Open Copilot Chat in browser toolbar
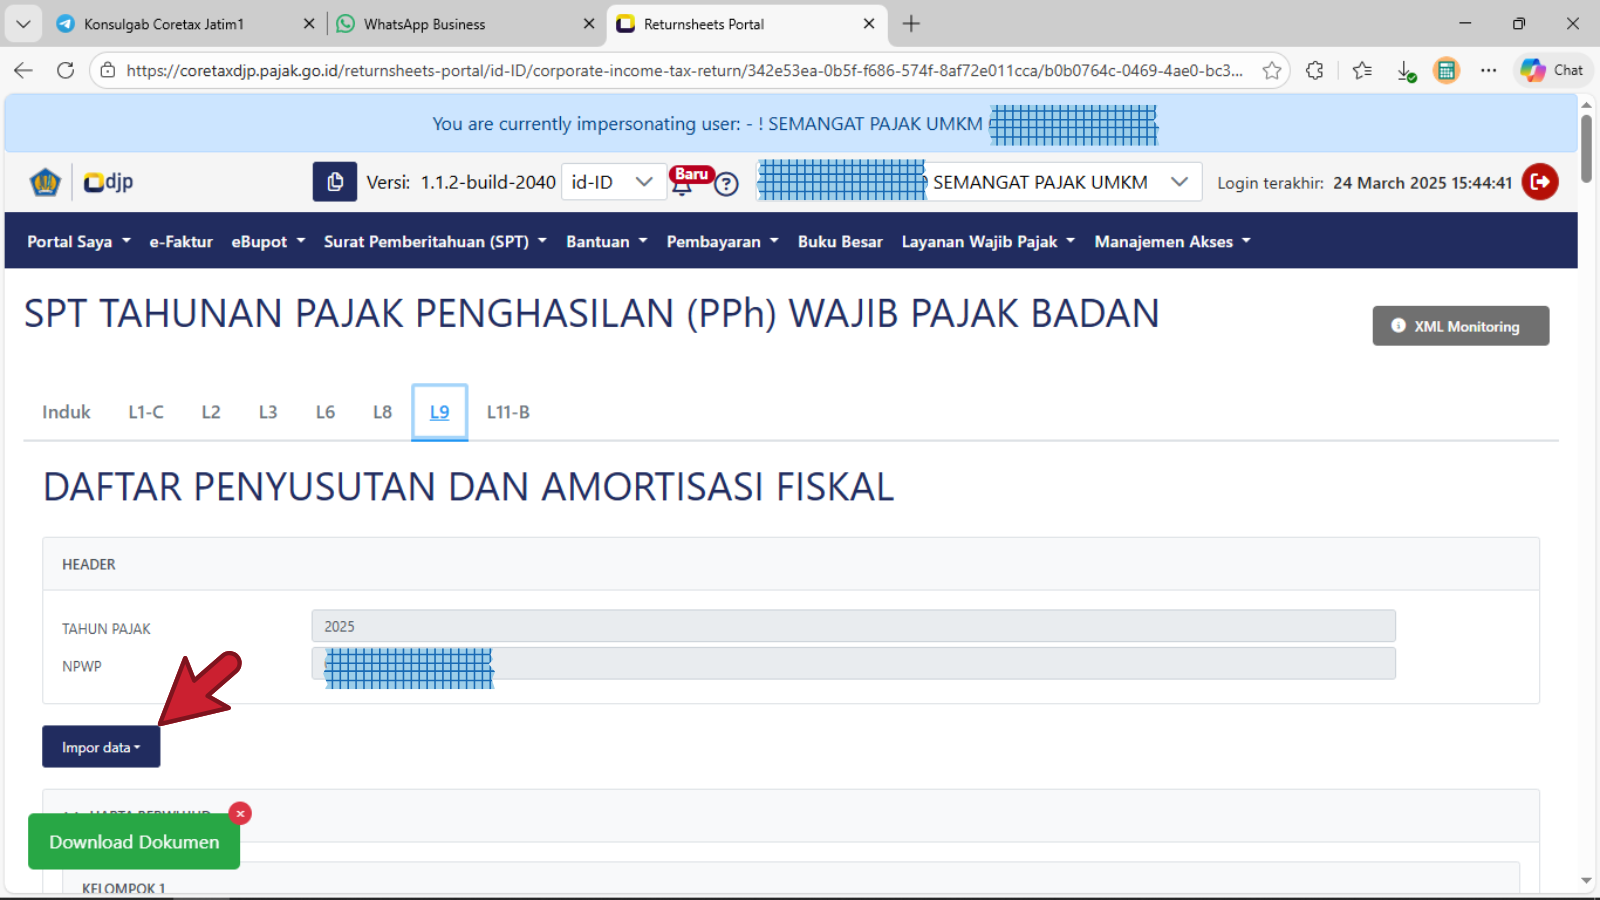 [1552, 70]
